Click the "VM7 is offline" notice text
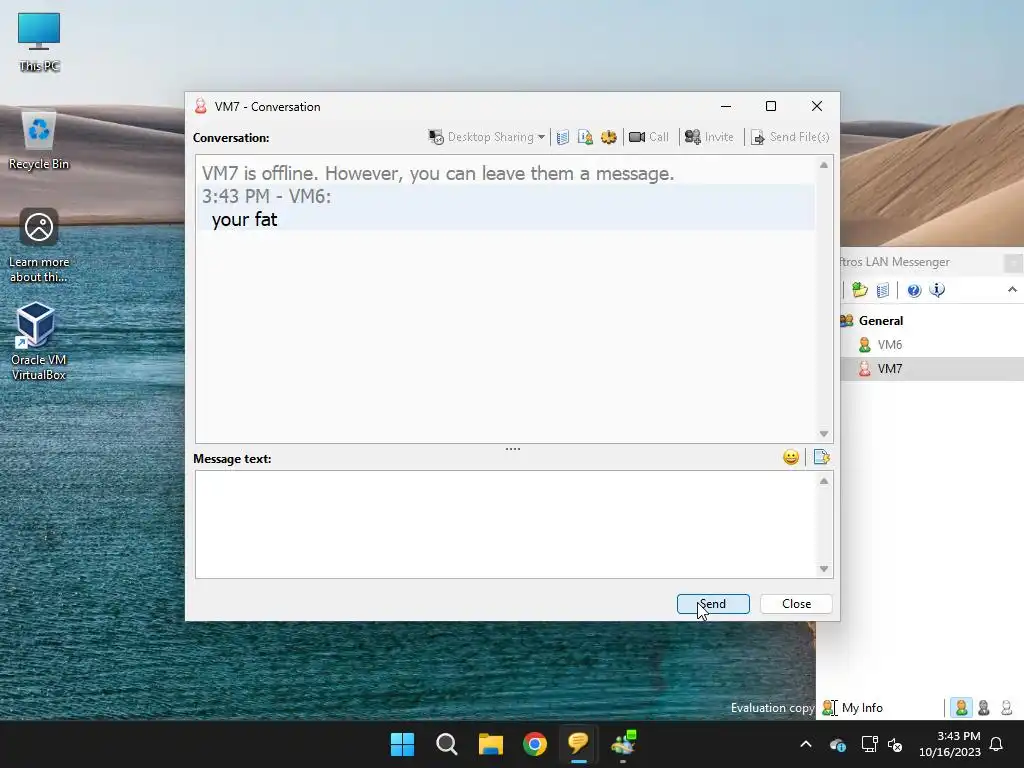The height and width of the screenshot is (768, 1024). click(x=438, y=174)
